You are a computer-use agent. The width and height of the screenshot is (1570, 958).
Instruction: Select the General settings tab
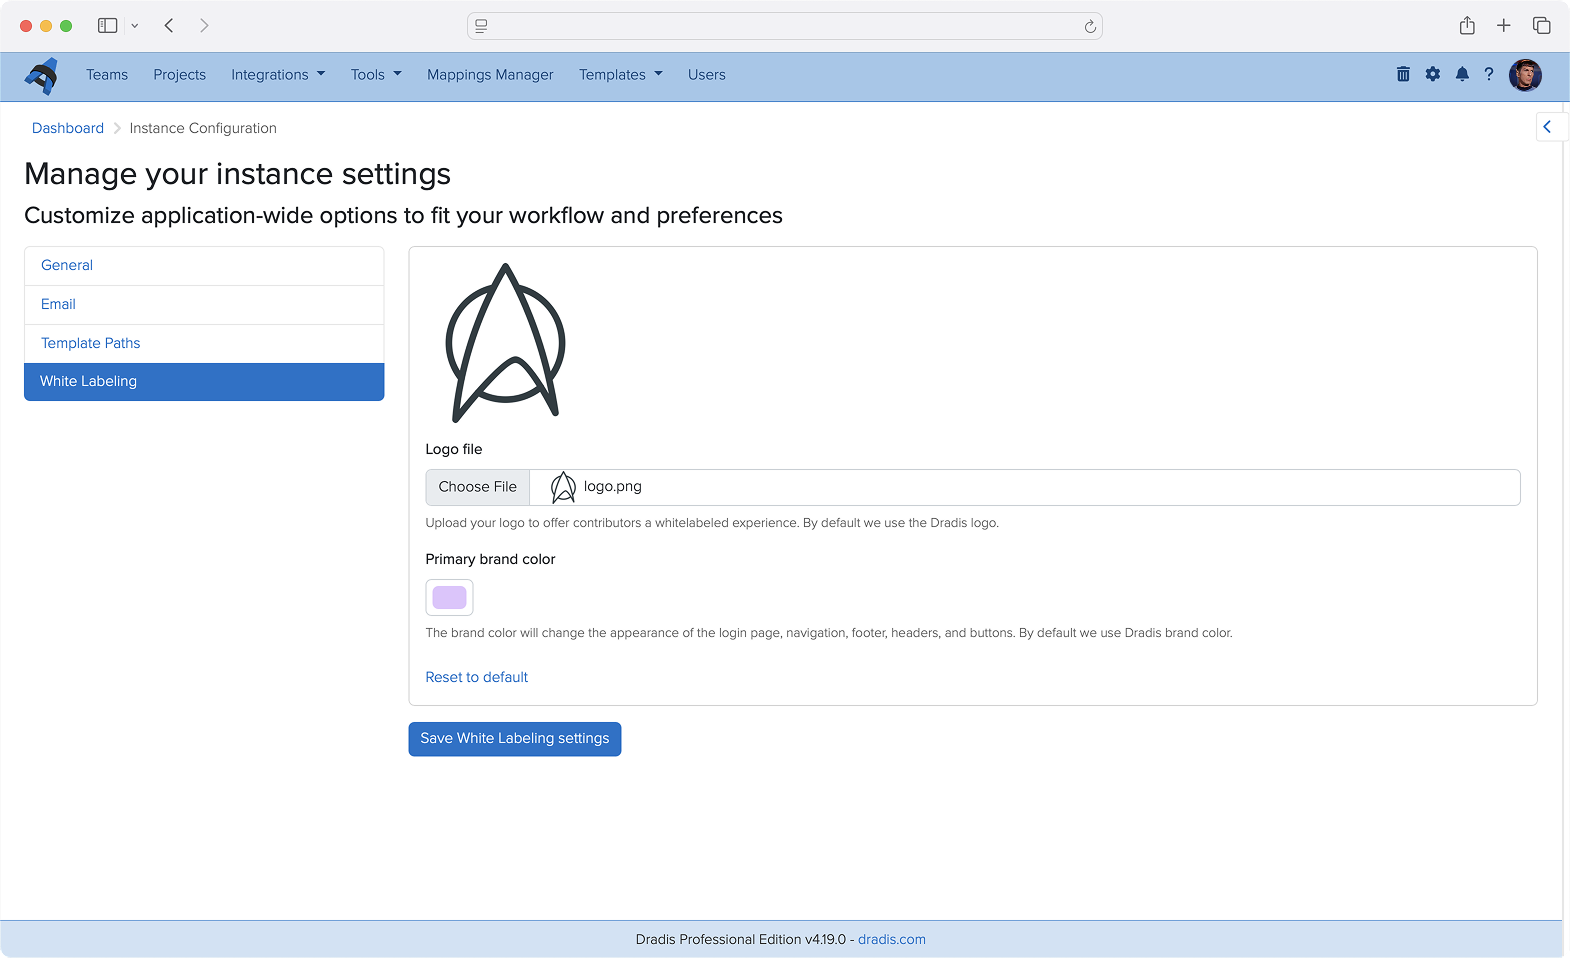click(67, 265)
